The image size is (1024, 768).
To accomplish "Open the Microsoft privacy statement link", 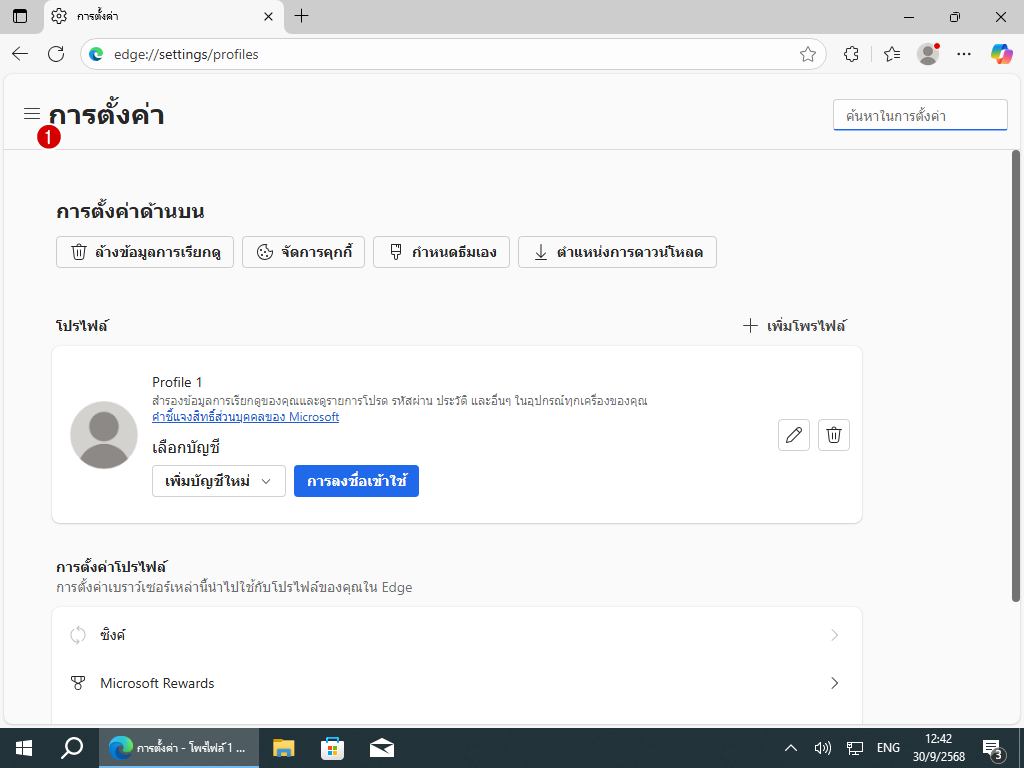I will click(x=245, y=417).
